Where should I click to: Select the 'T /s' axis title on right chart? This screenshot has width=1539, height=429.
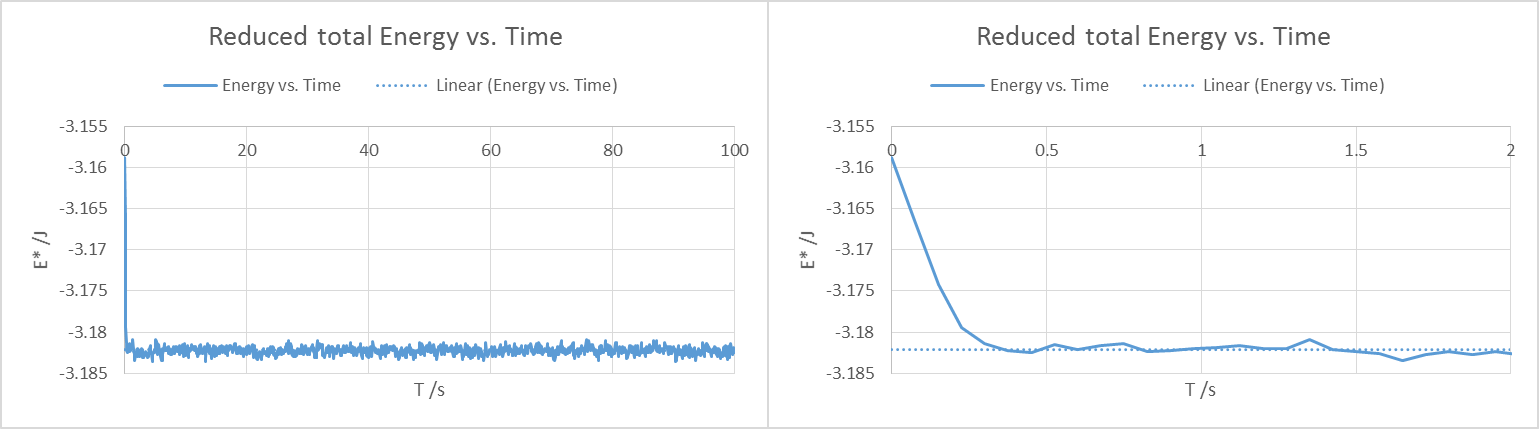click(1199, 391)
